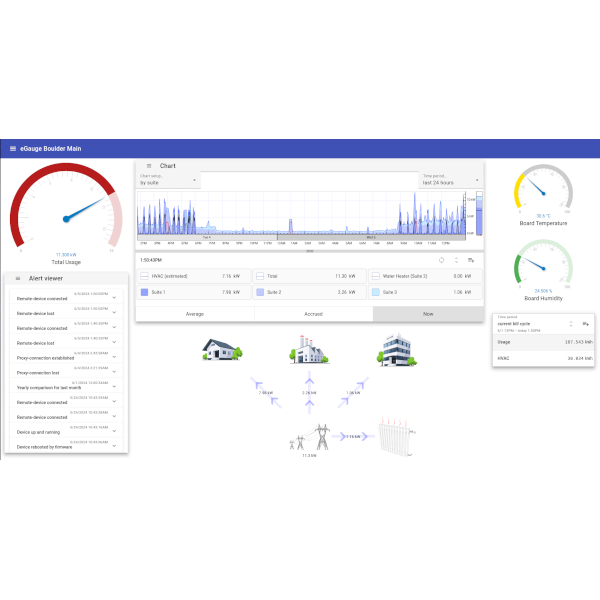Click the HVAC row in the bill cycle panel
The image size is (600, 600).
pos(543,359)
